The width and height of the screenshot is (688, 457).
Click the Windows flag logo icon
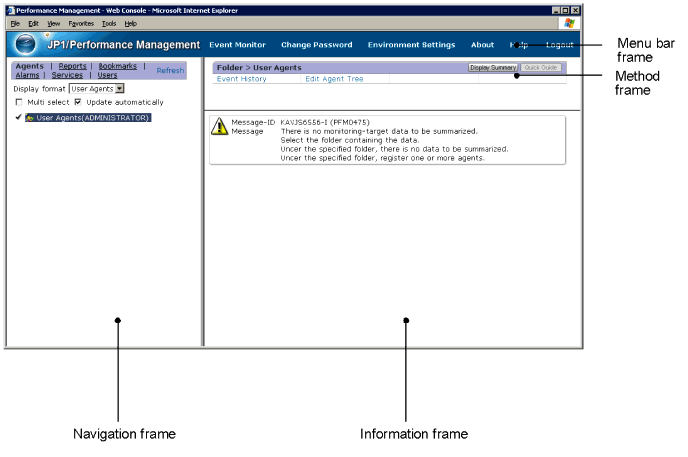(x=569, y=22)
